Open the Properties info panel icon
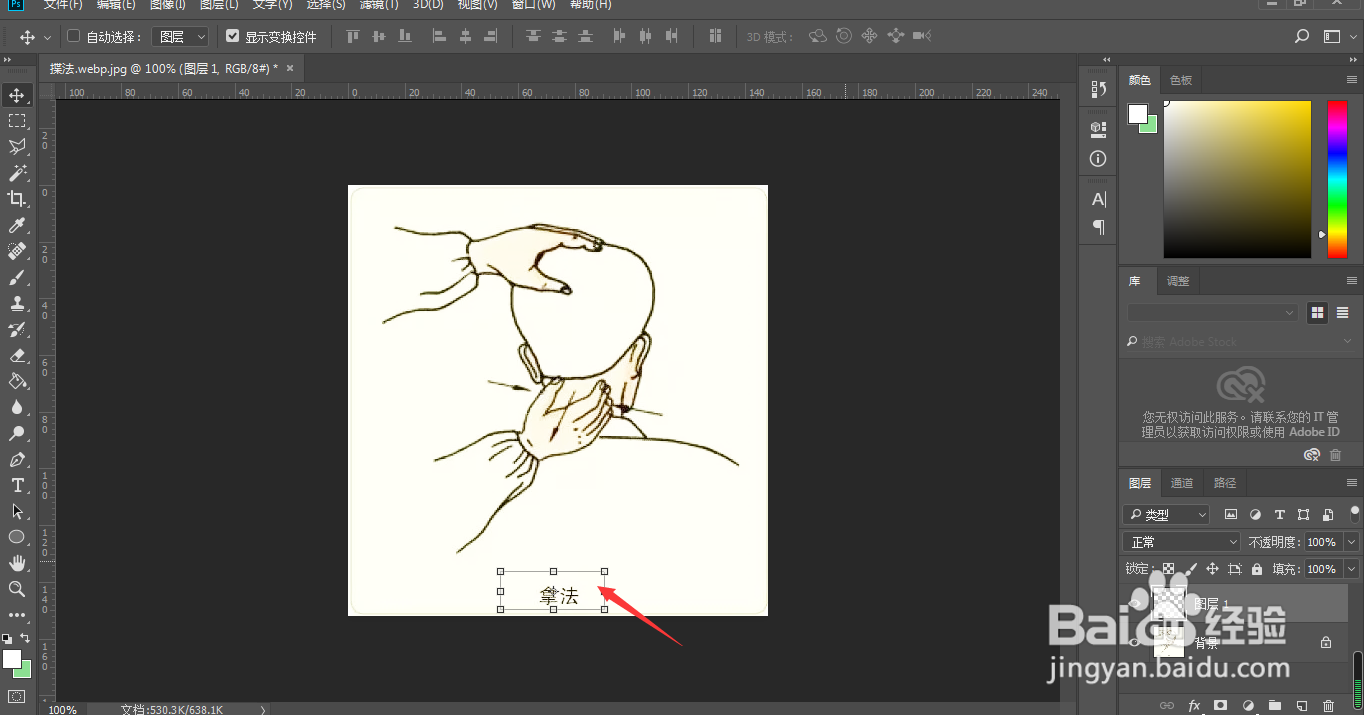The height and width of the screenshot is (715, 1364). click(1098, 159)
